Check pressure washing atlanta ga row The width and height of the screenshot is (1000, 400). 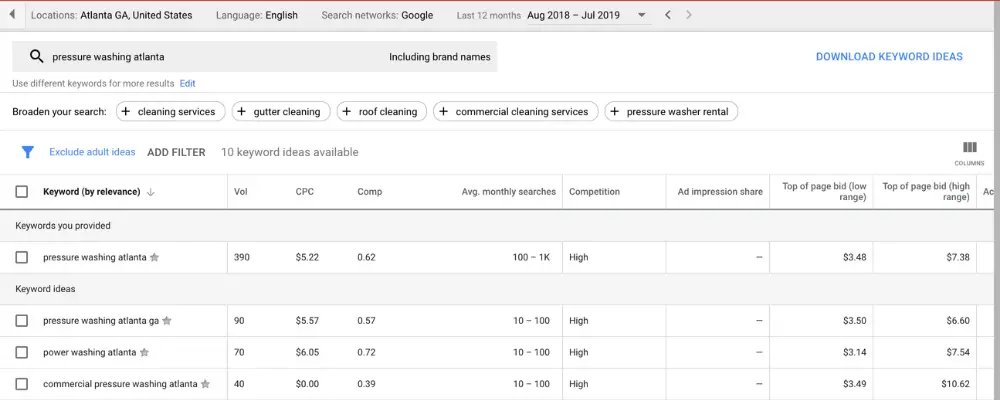pyautogui.click(x=22, y=320)
